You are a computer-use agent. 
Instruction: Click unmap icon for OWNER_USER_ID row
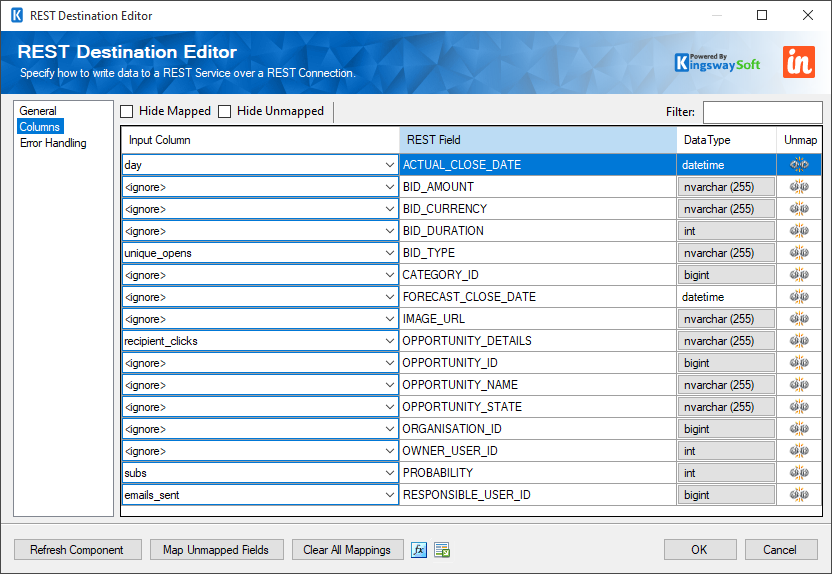(799, 451)
